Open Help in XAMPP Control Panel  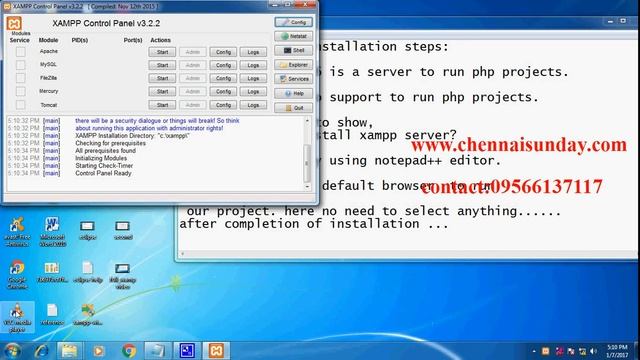click(x=293, y=93)
